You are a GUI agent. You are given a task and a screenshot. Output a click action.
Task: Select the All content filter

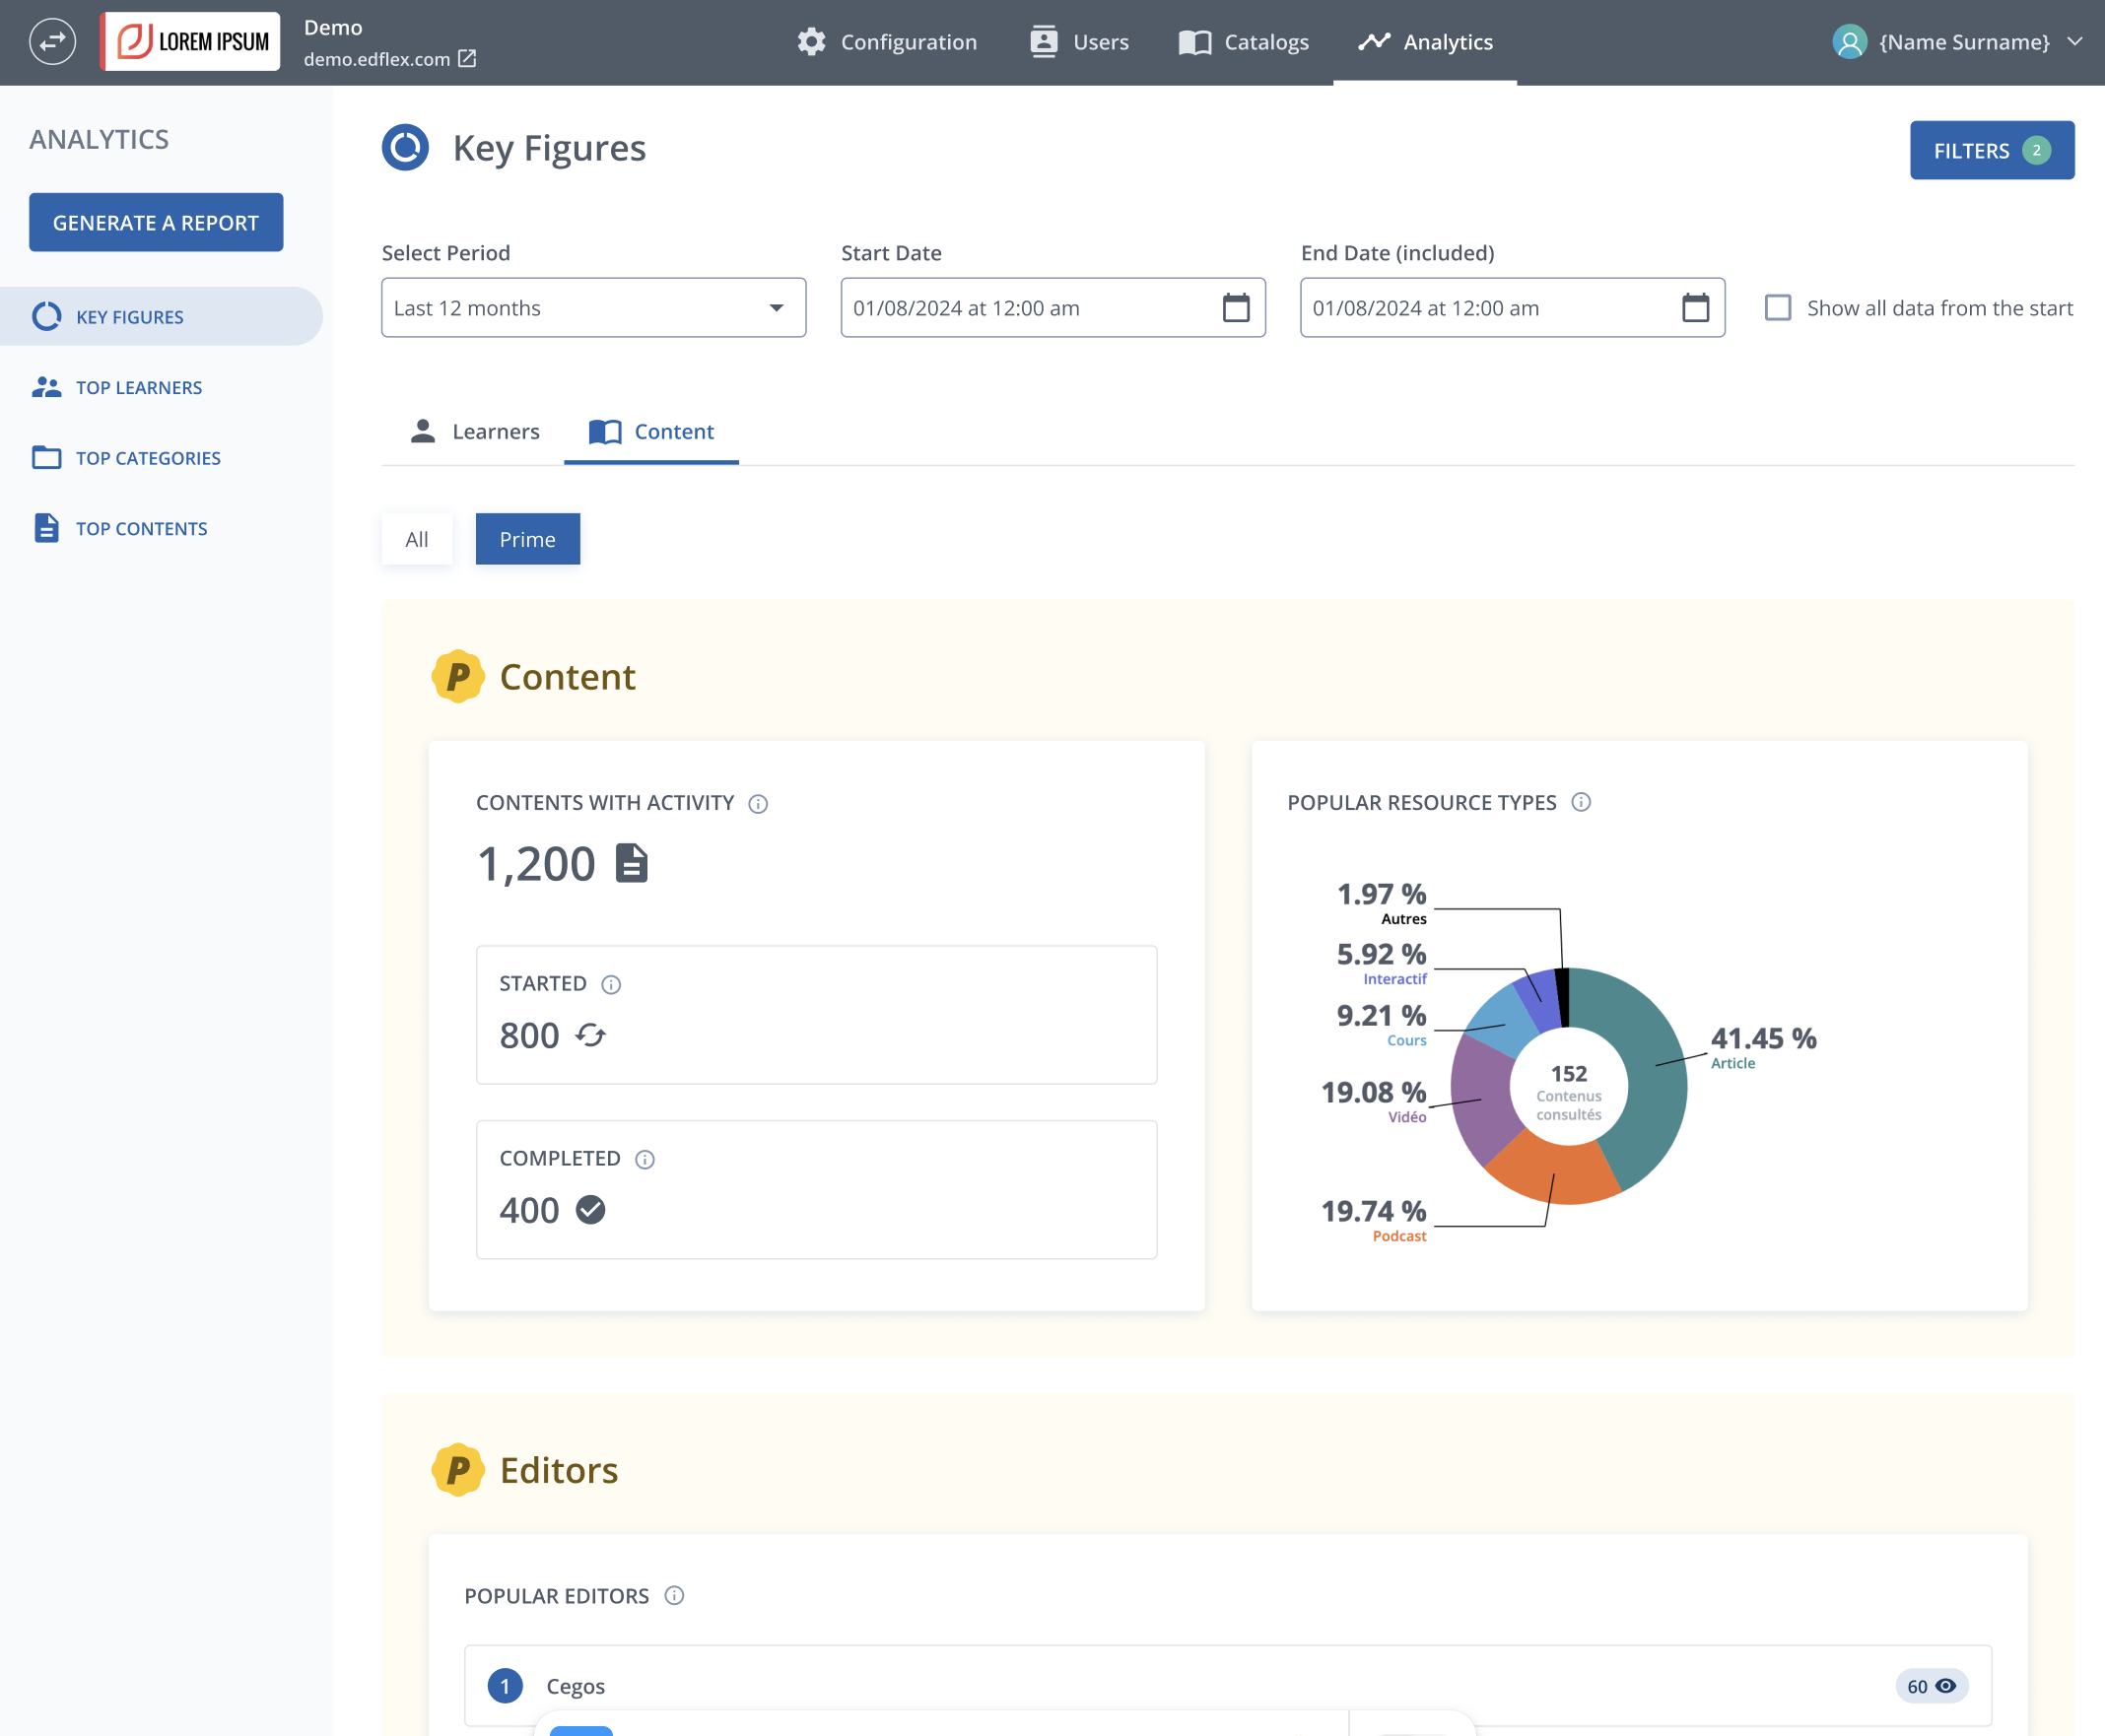417,539
